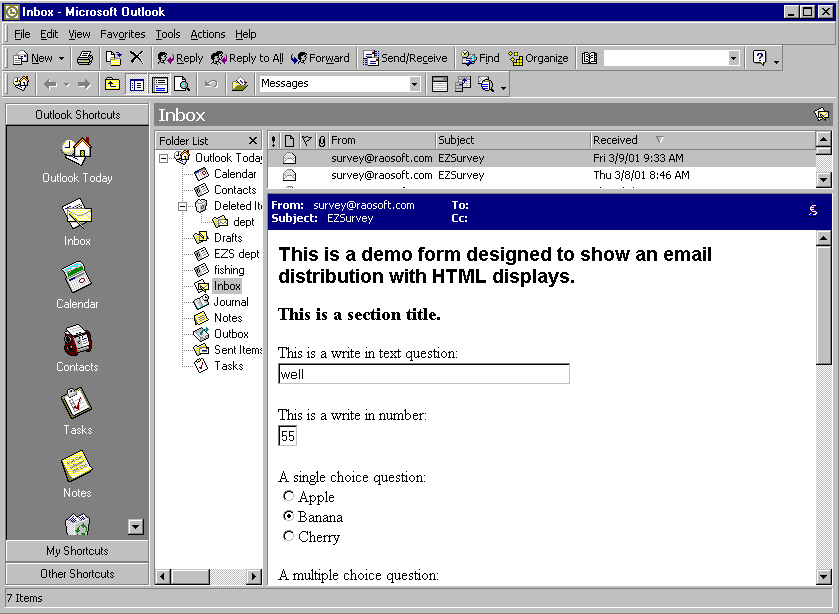Screen dimensions: 839x614
Task: Open the Back button history dropdown
Action: tap(66, 85)
